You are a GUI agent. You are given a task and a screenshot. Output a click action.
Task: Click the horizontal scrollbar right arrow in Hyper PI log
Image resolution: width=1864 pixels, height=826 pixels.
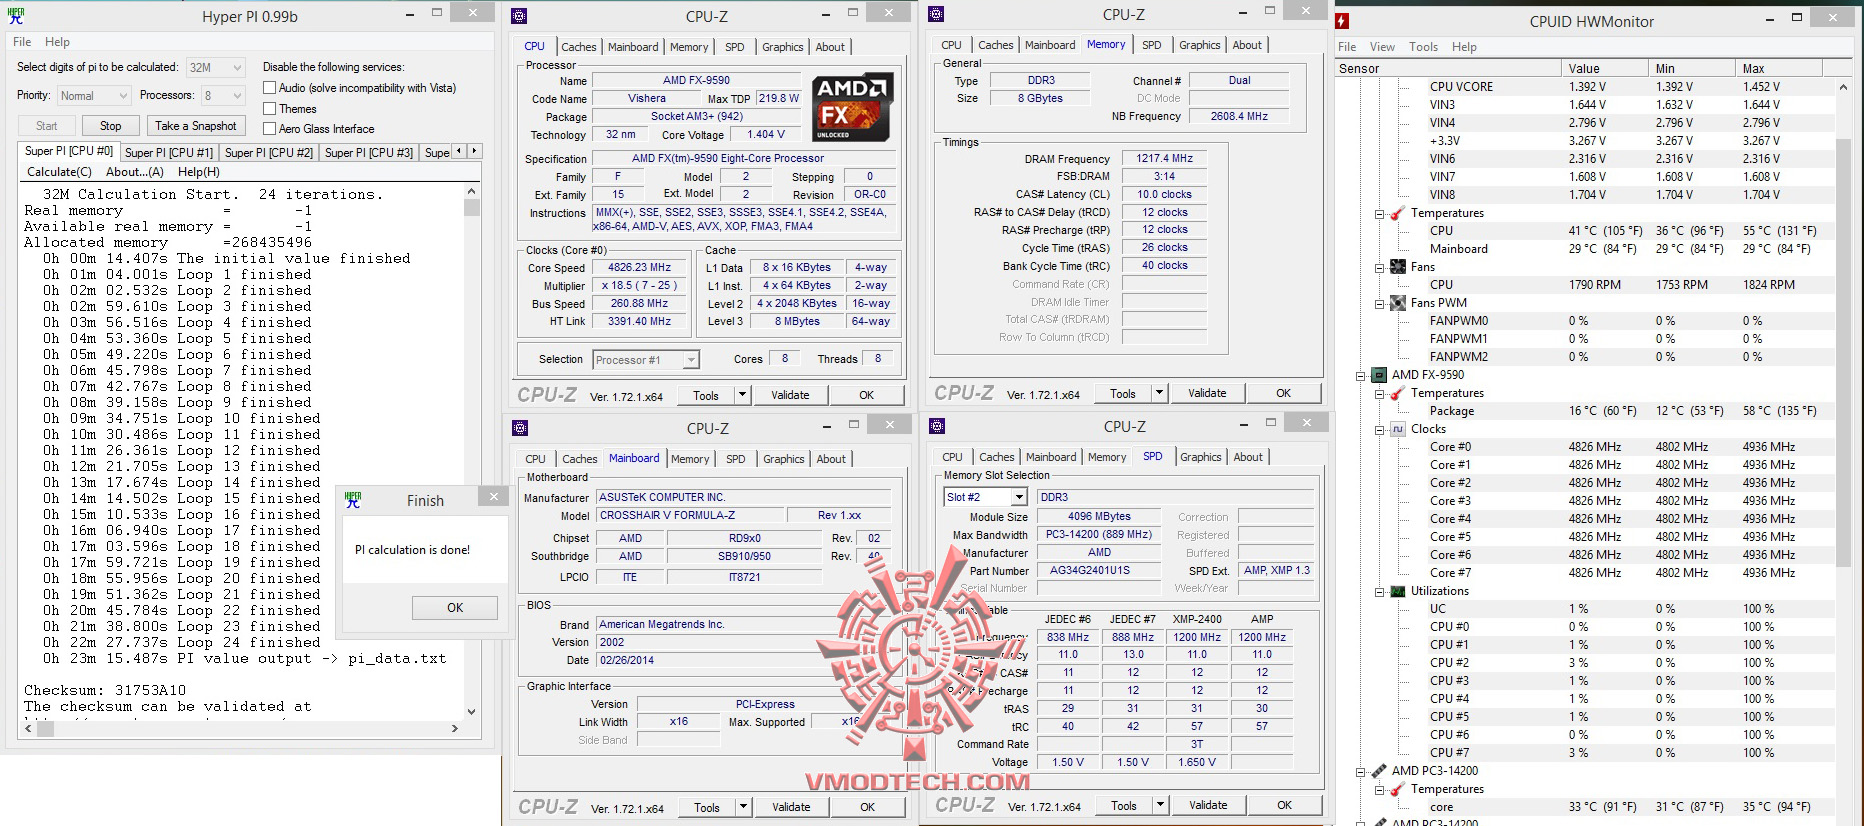[x=455, y=728]
